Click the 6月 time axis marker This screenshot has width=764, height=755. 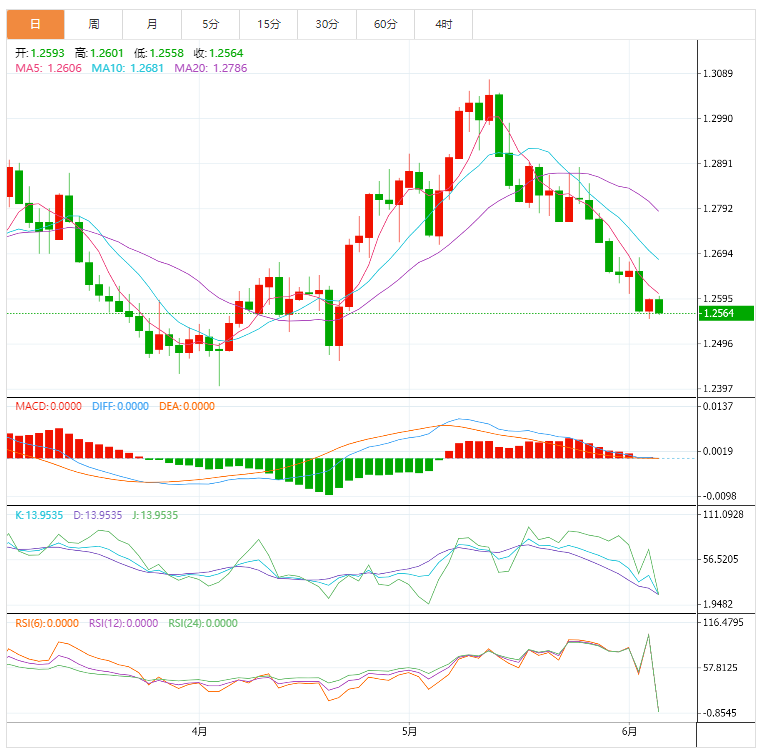pyautogui.click(x=629, y=732)
